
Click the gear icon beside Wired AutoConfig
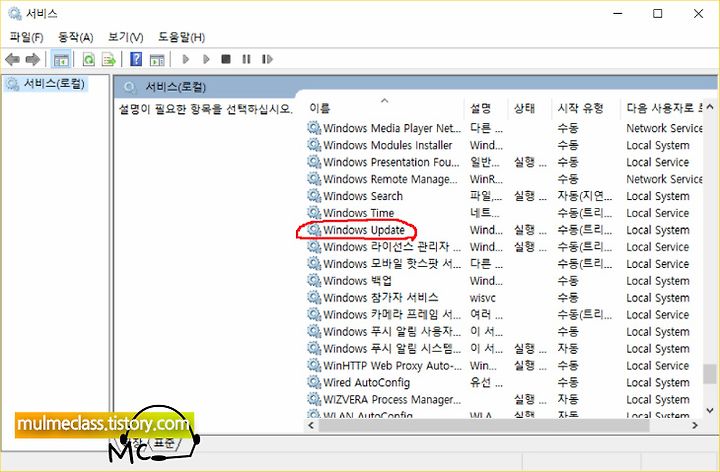314,383
